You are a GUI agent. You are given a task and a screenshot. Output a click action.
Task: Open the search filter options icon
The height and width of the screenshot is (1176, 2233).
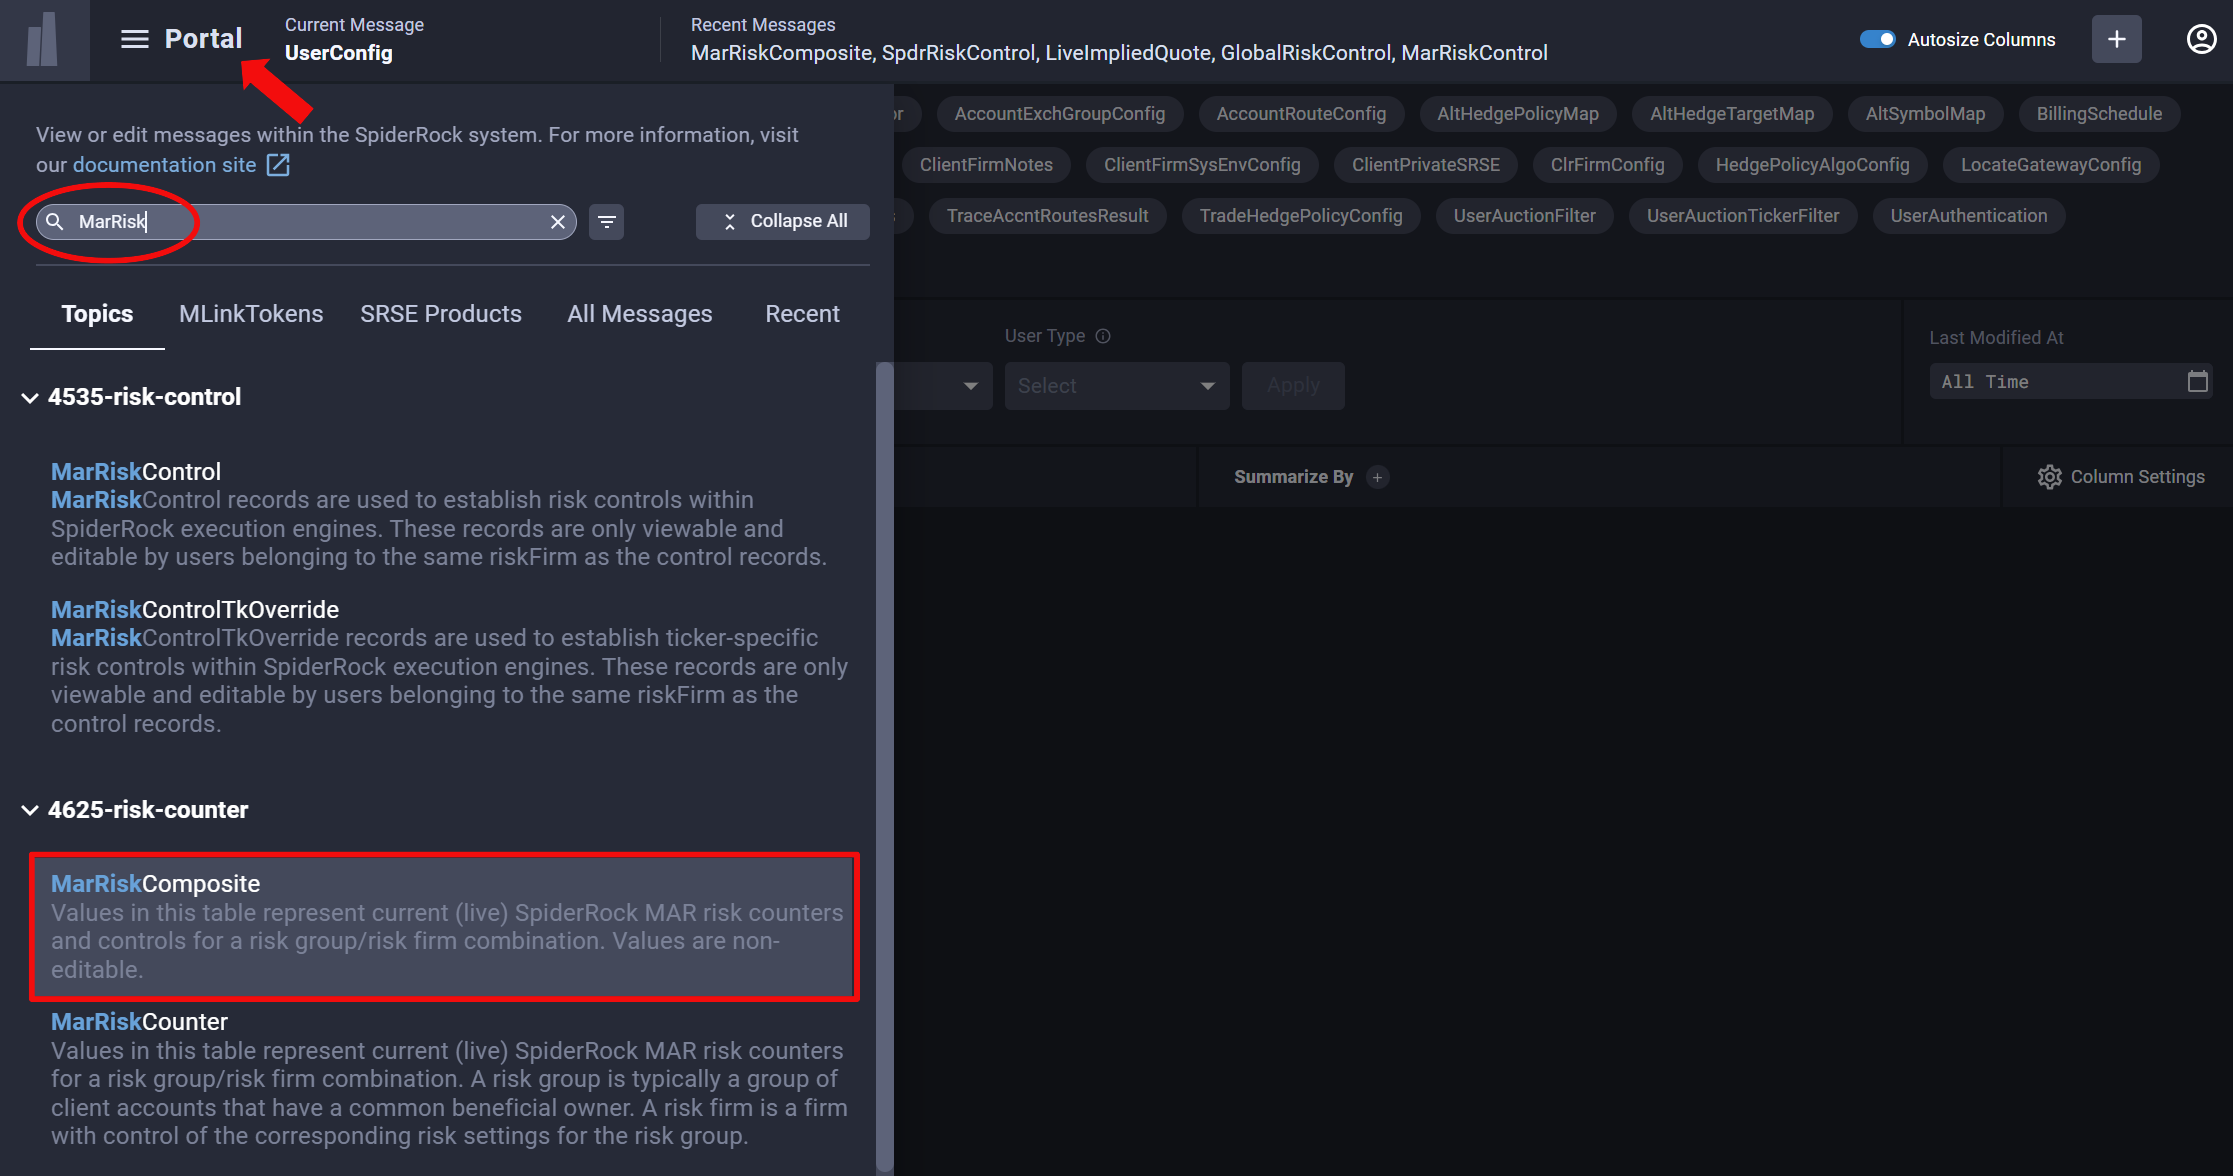607,222
